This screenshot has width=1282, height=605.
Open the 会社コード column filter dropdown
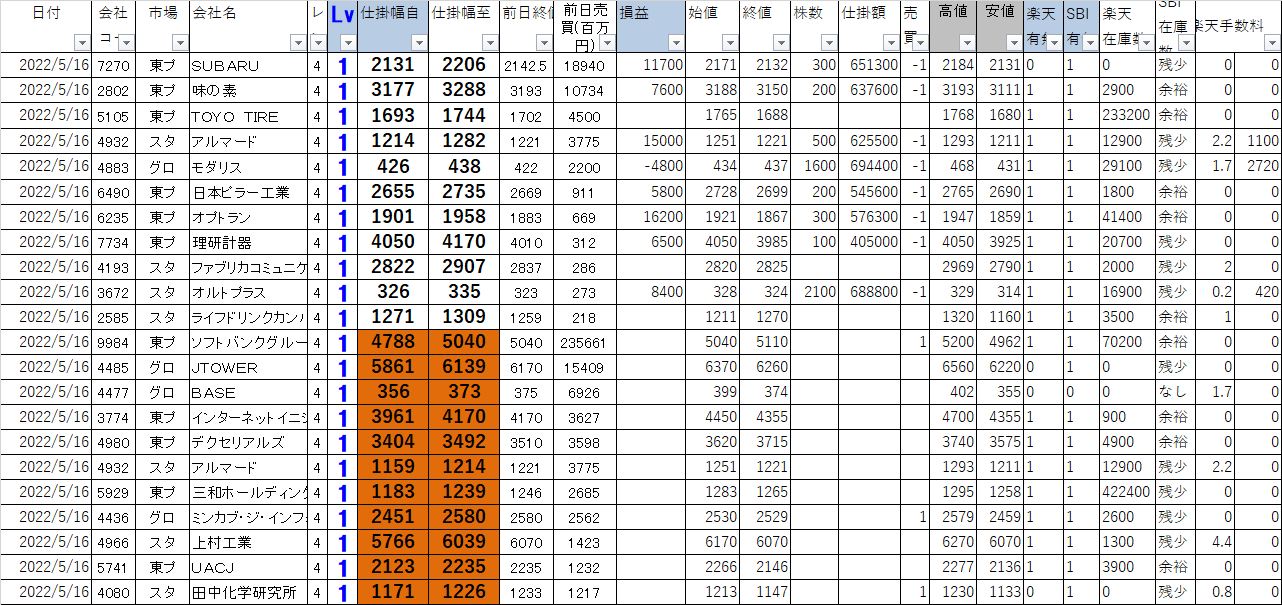click(125, 43)
